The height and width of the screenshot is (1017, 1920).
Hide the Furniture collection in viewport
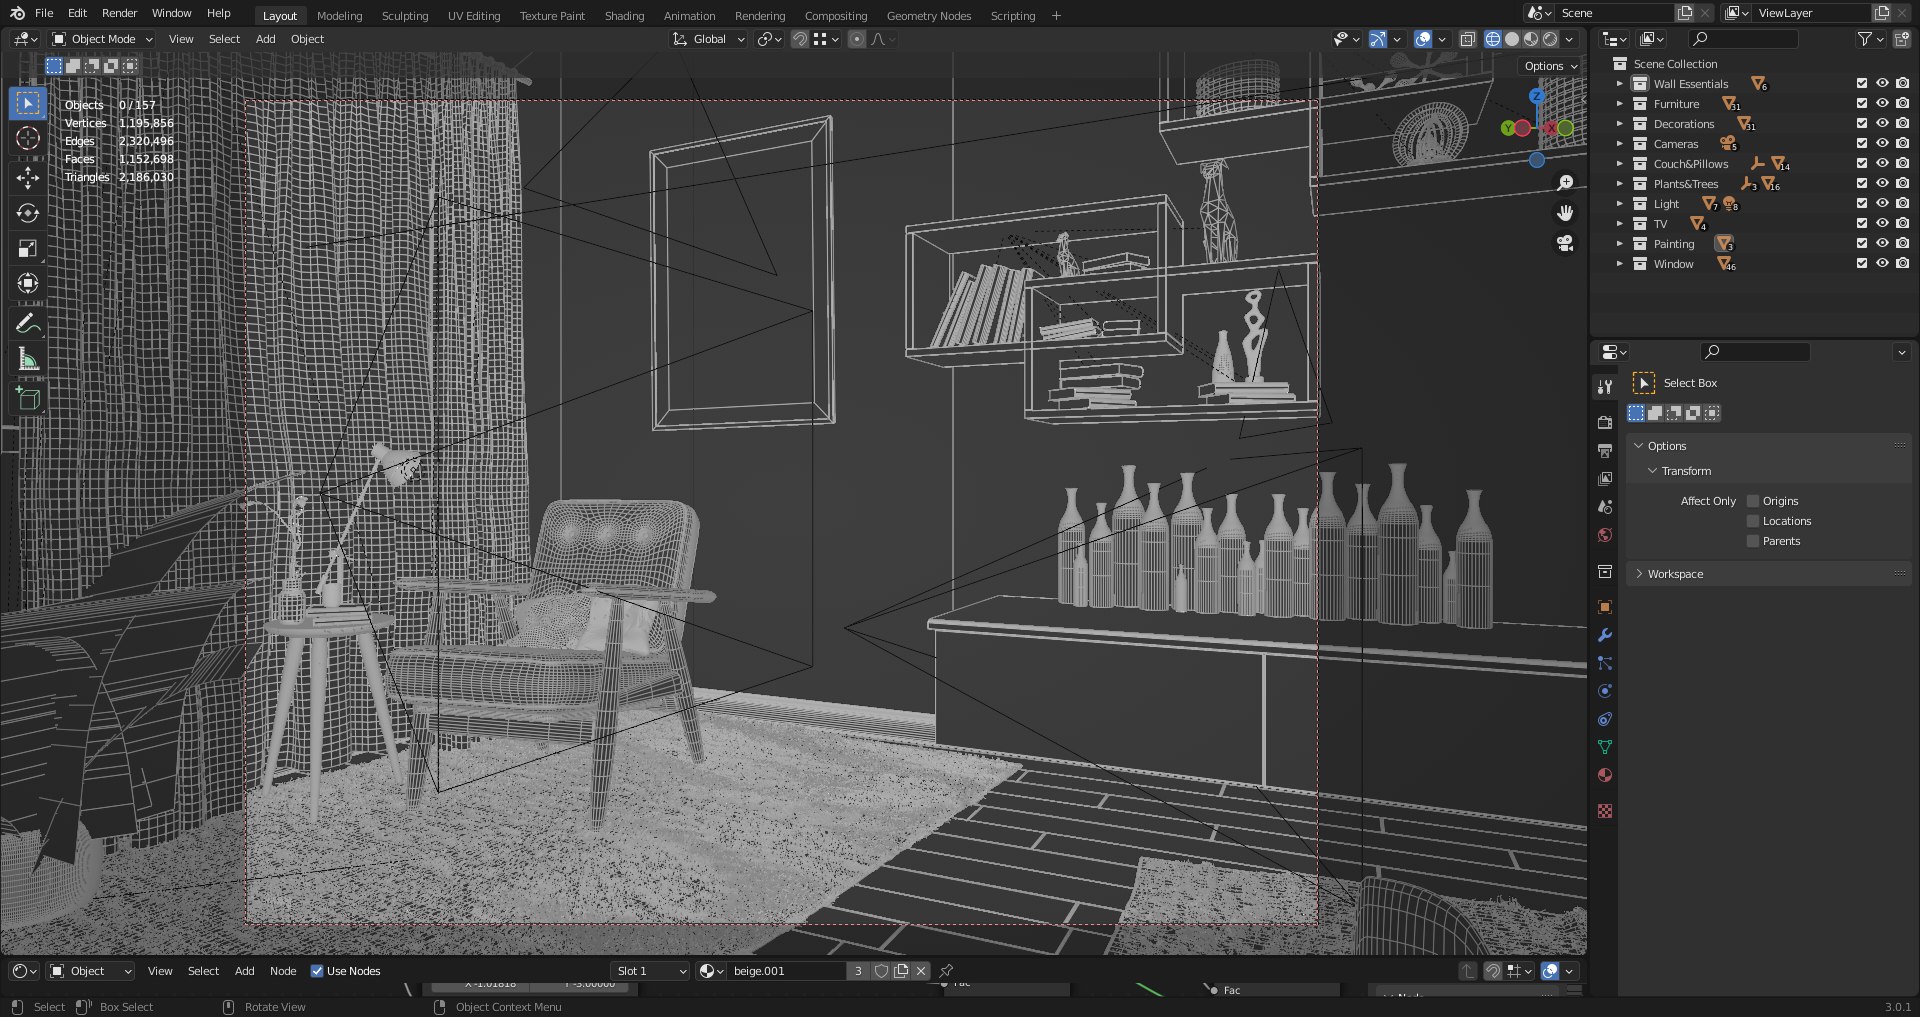[1882, 104]
